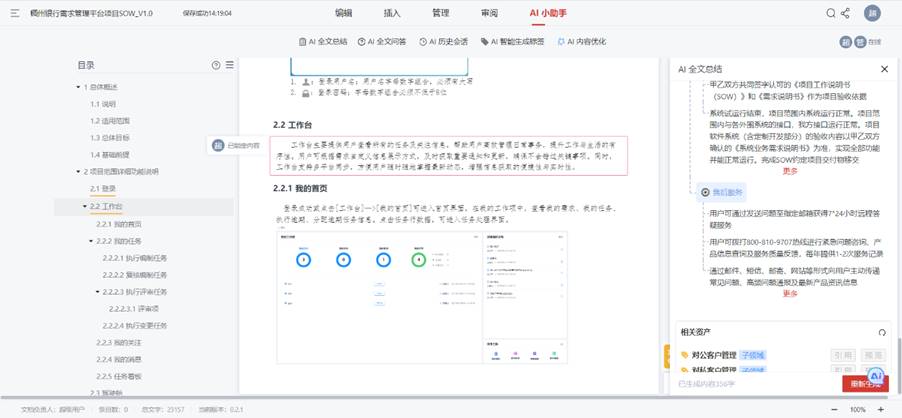Click the yellow side tab handle

pyautogui.click(x=667, y=356)
